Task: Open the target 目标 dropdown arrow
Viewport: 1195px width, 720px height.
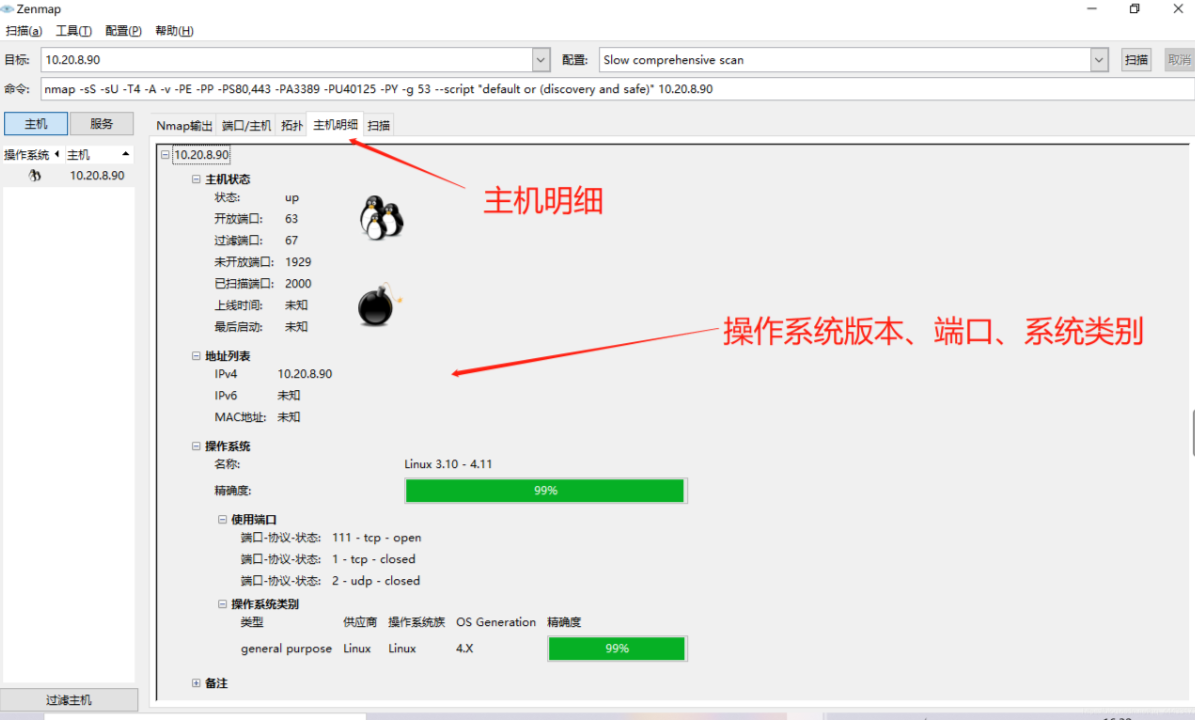Action: 540,59
